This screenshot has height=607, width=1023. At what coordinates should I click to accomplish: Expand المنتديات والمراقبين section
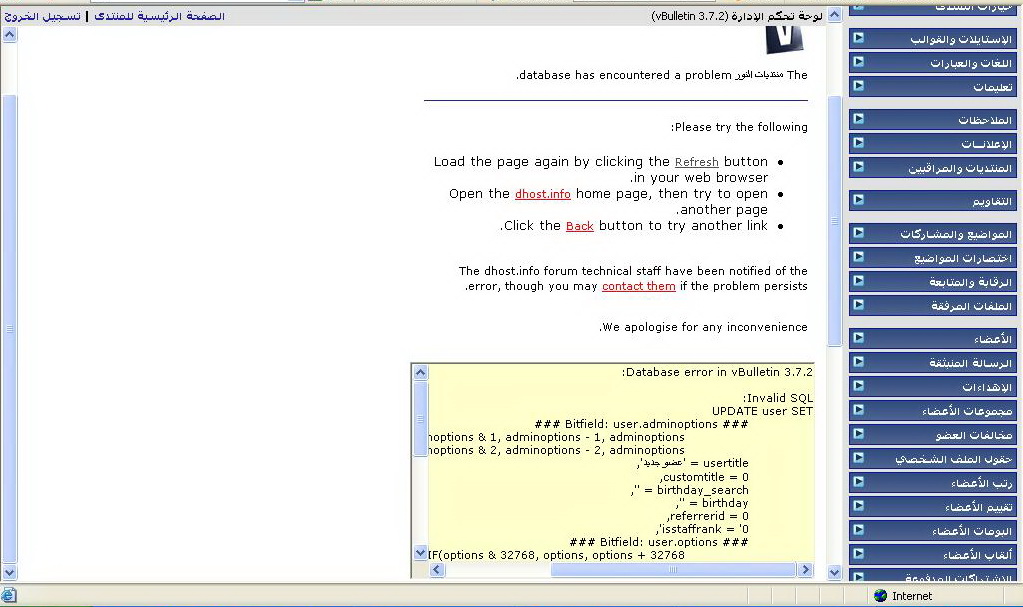[933, 168]
